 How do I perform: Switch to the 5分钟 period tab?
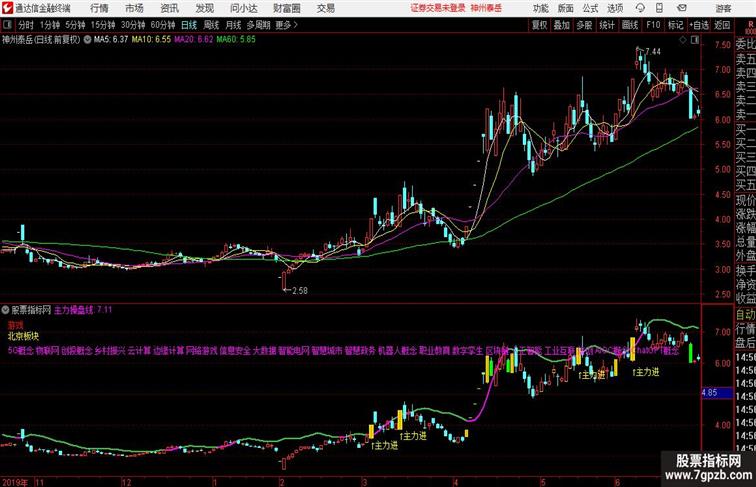tap(75, 25)
